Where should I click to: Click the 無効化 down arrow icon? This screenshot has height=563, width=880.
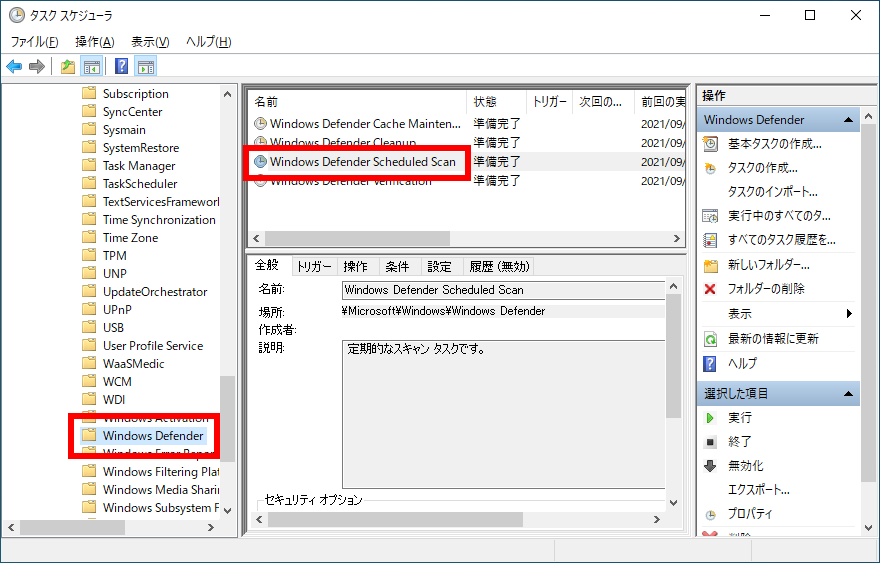[x=710, y=466]
